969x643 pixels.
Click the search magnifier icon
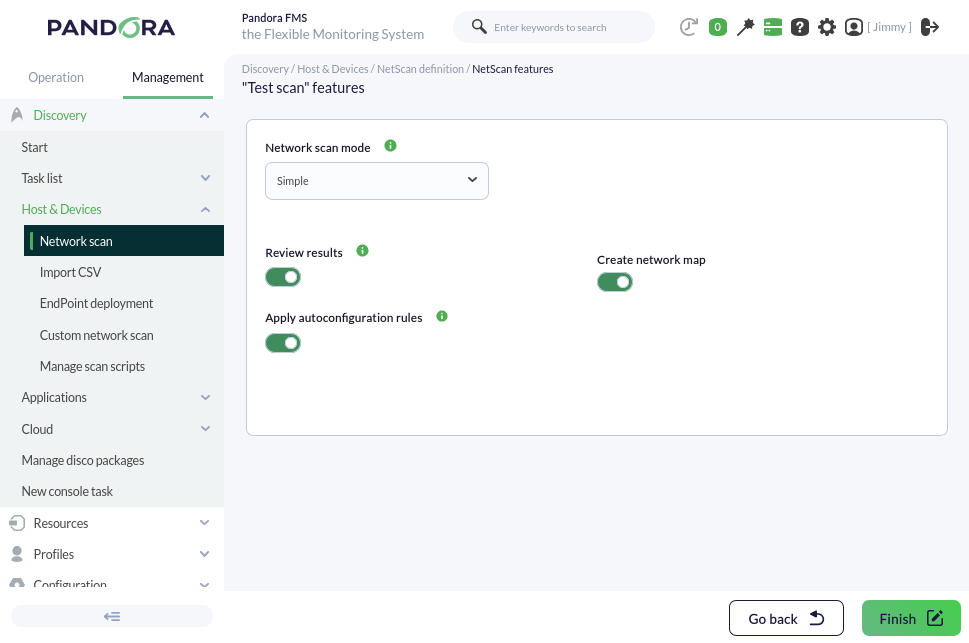pos(479,27)
